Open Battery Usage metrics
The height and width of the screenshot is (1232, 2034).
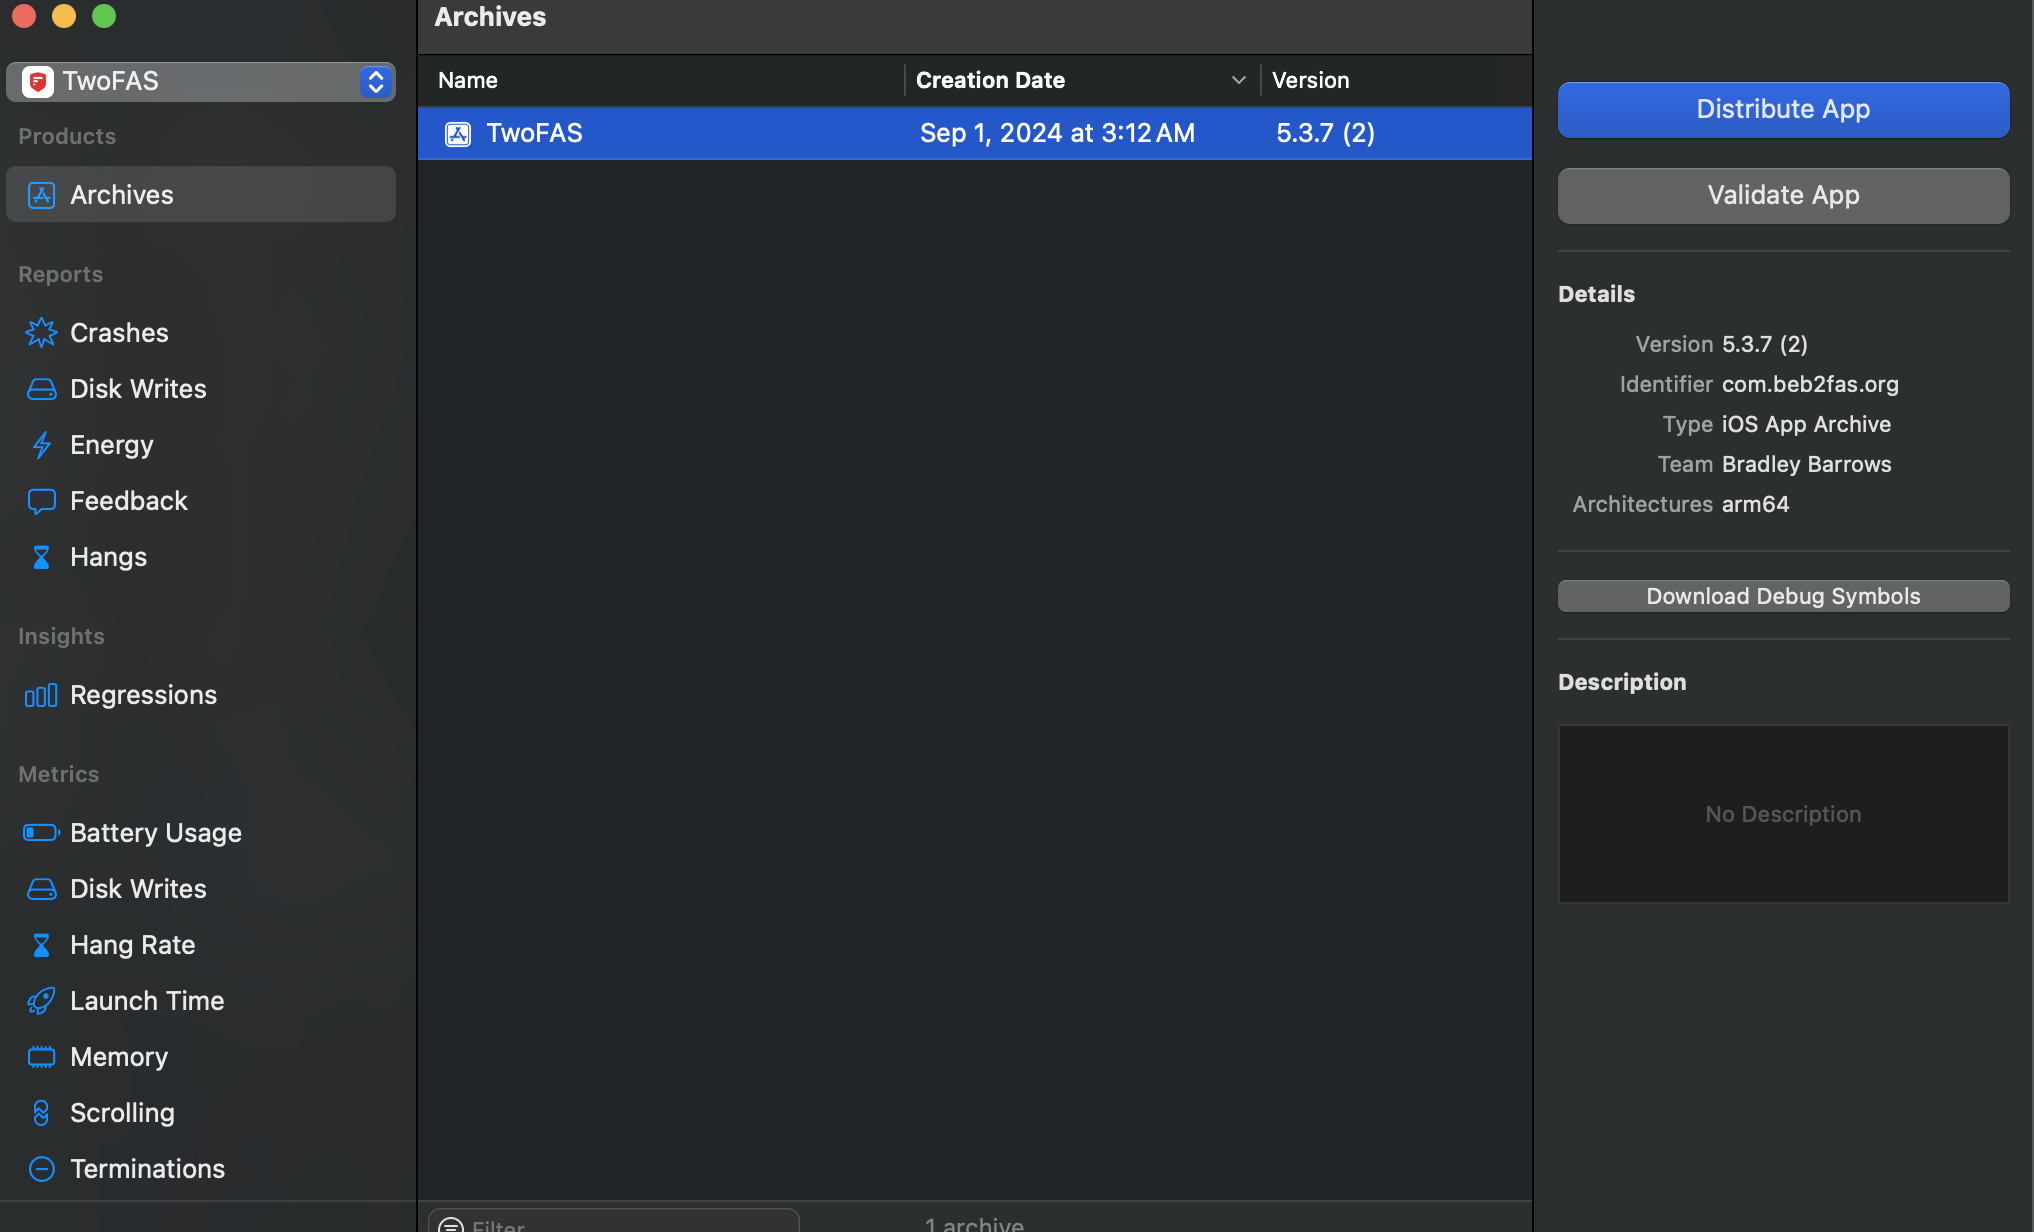tap(201, 832)
